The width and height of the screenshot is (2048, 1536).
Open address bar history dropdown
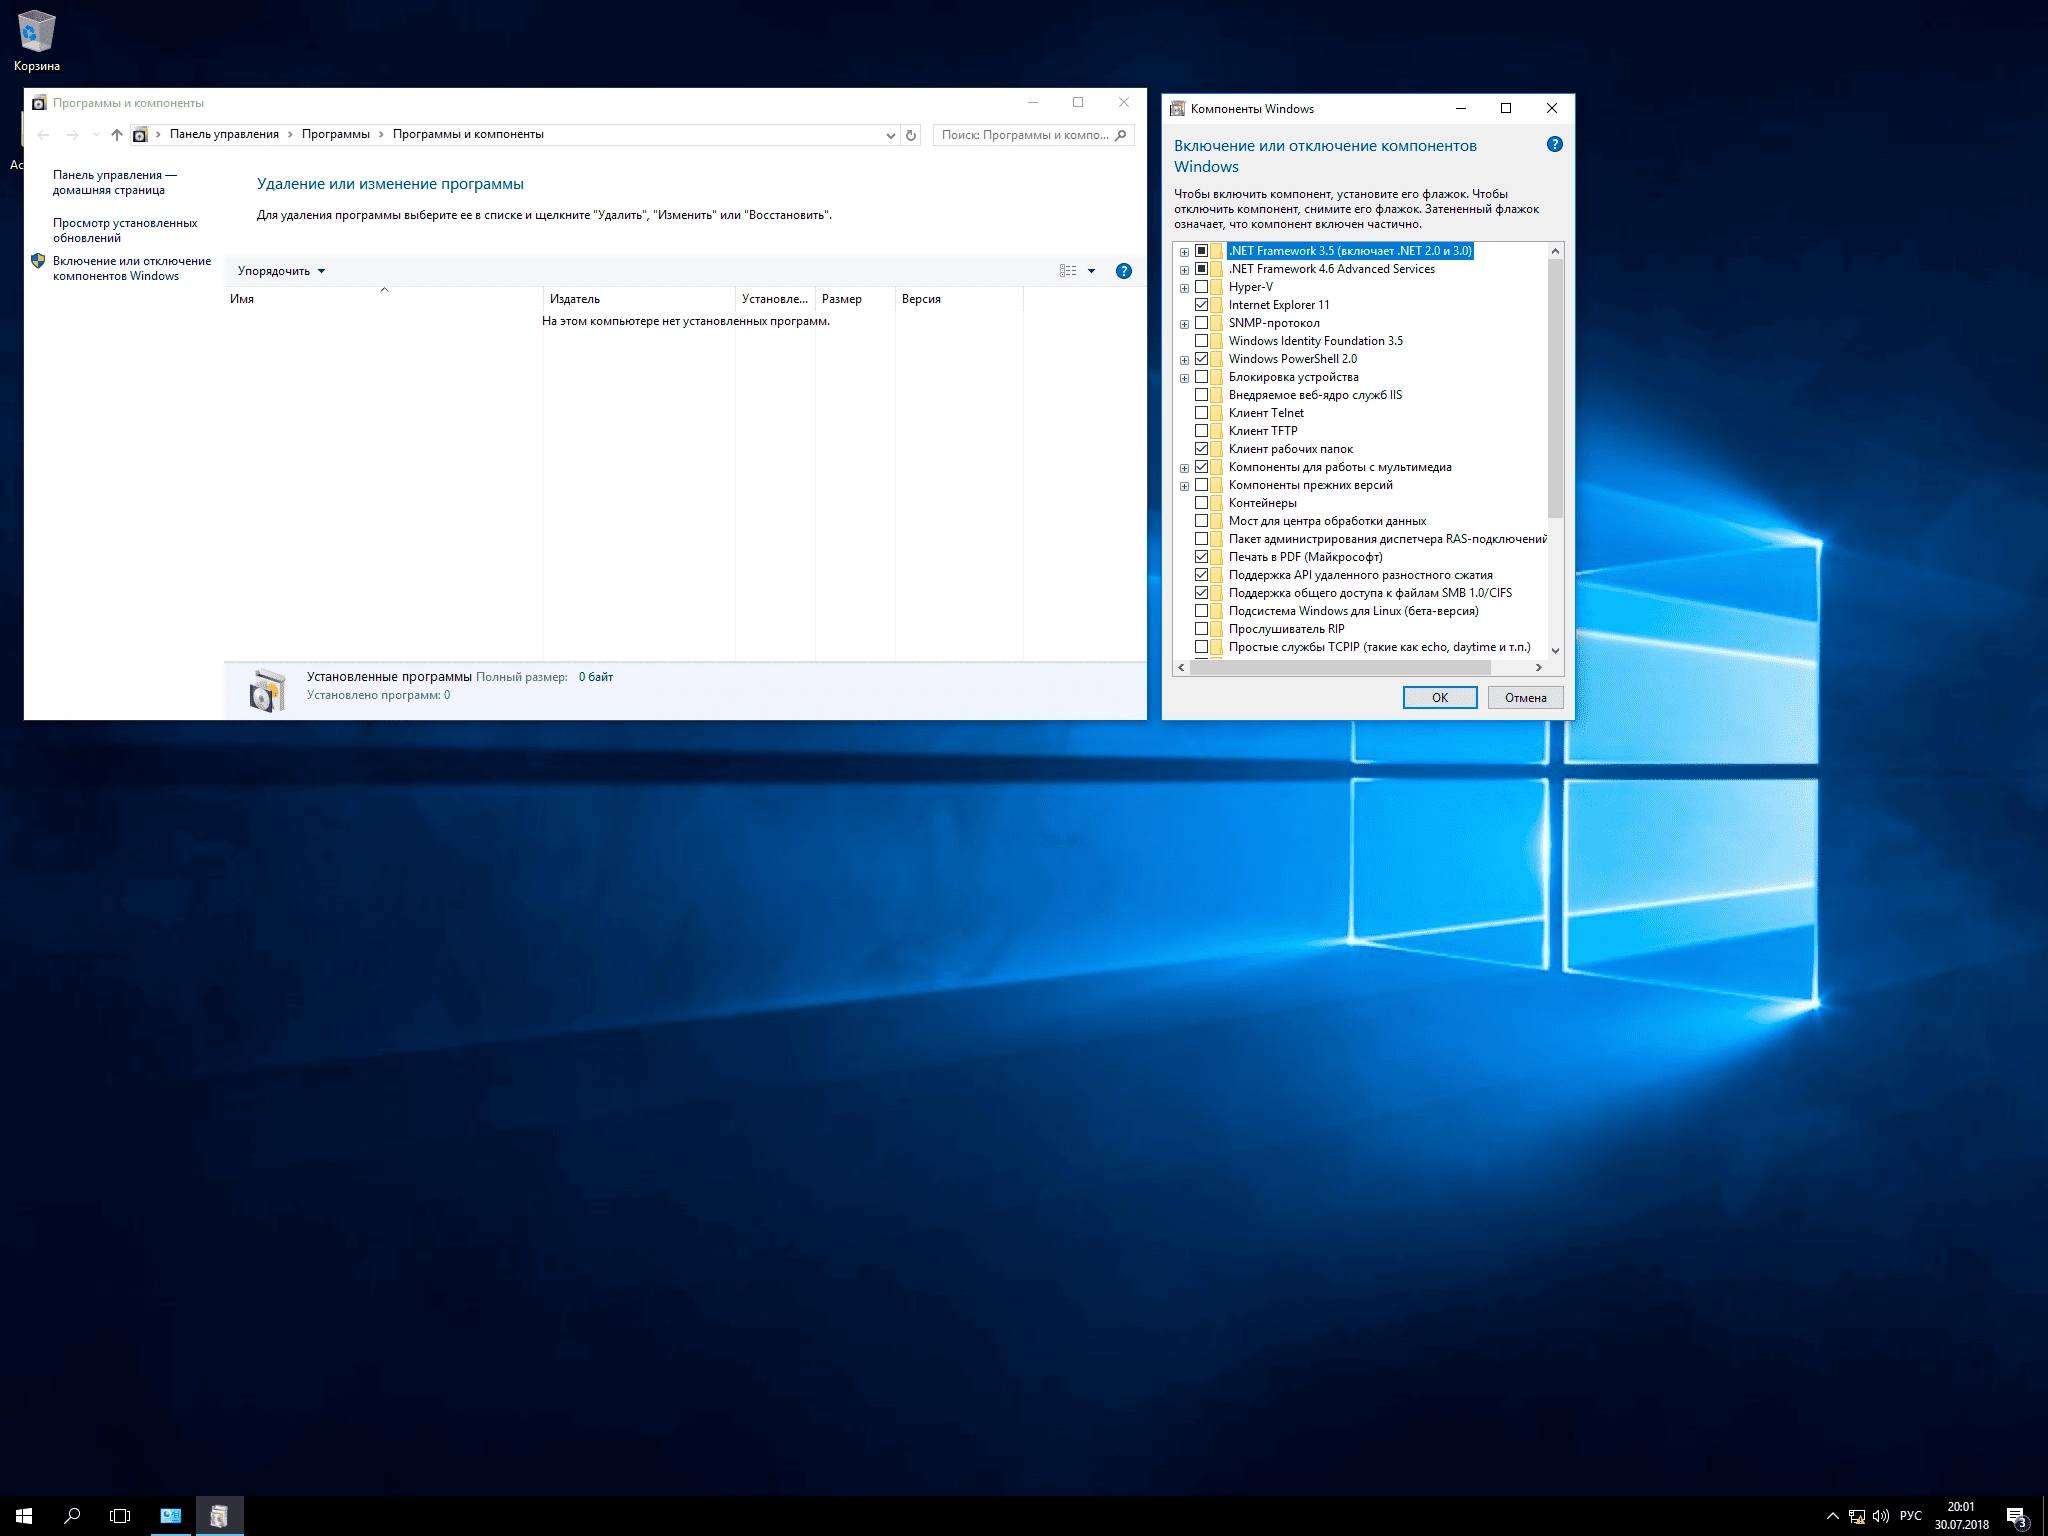coord(890,135)
